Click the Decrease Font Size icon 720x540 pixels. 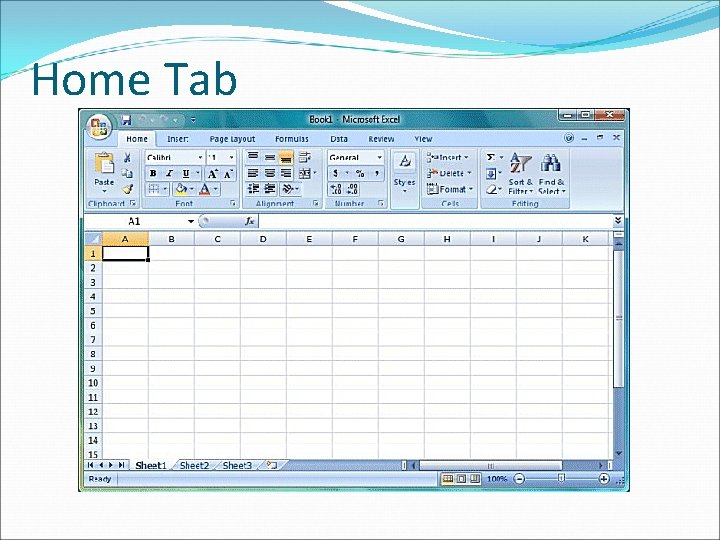point(229,174)
